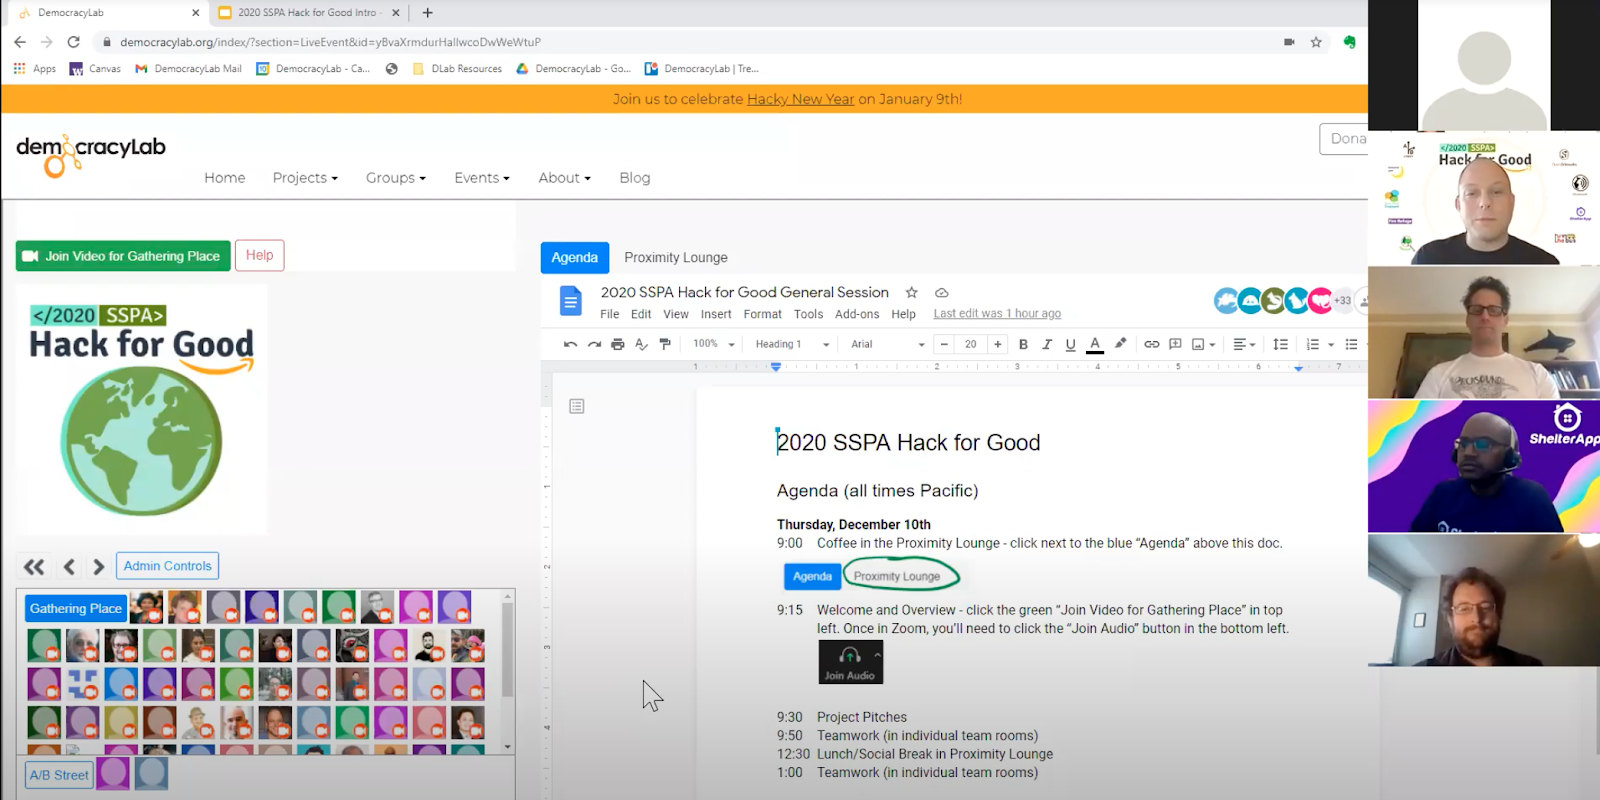
Task: Star the 2020 SSPA Hack for Good doc
Action: tap(911, 292)
